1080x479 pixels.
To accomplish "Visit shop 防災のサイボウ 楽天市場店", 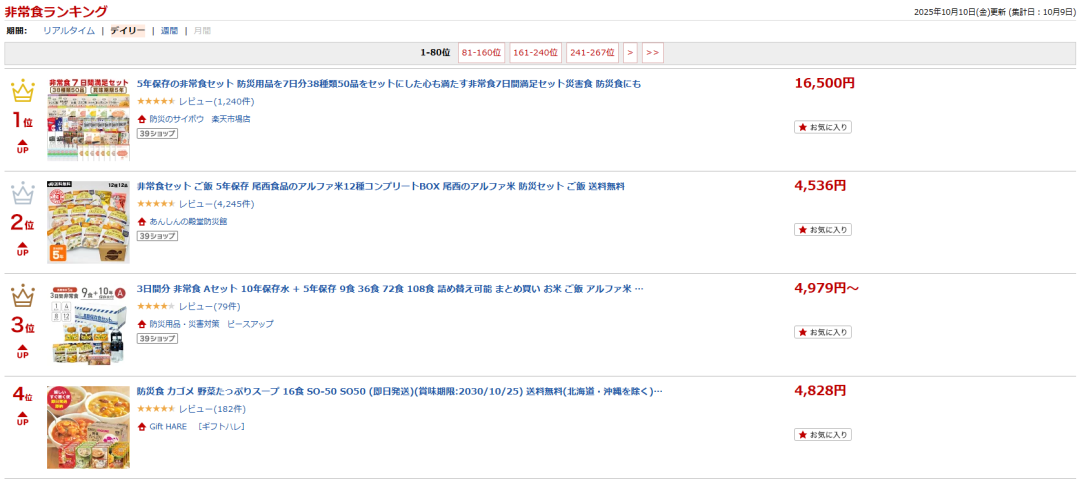I will 200,119.
